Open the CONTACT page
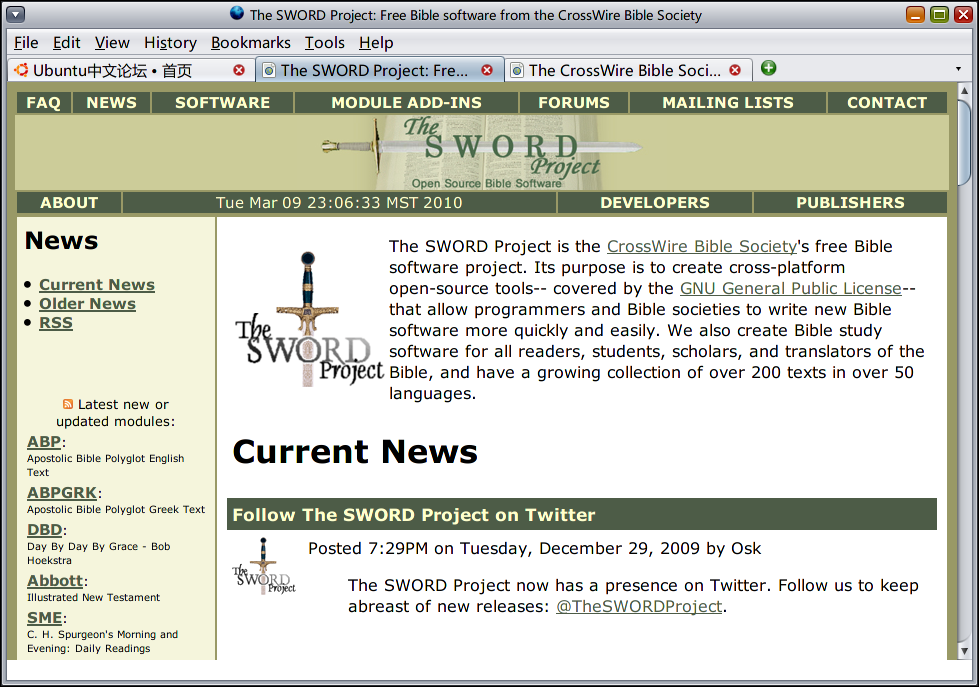979x687 pixels. [887, 103]
